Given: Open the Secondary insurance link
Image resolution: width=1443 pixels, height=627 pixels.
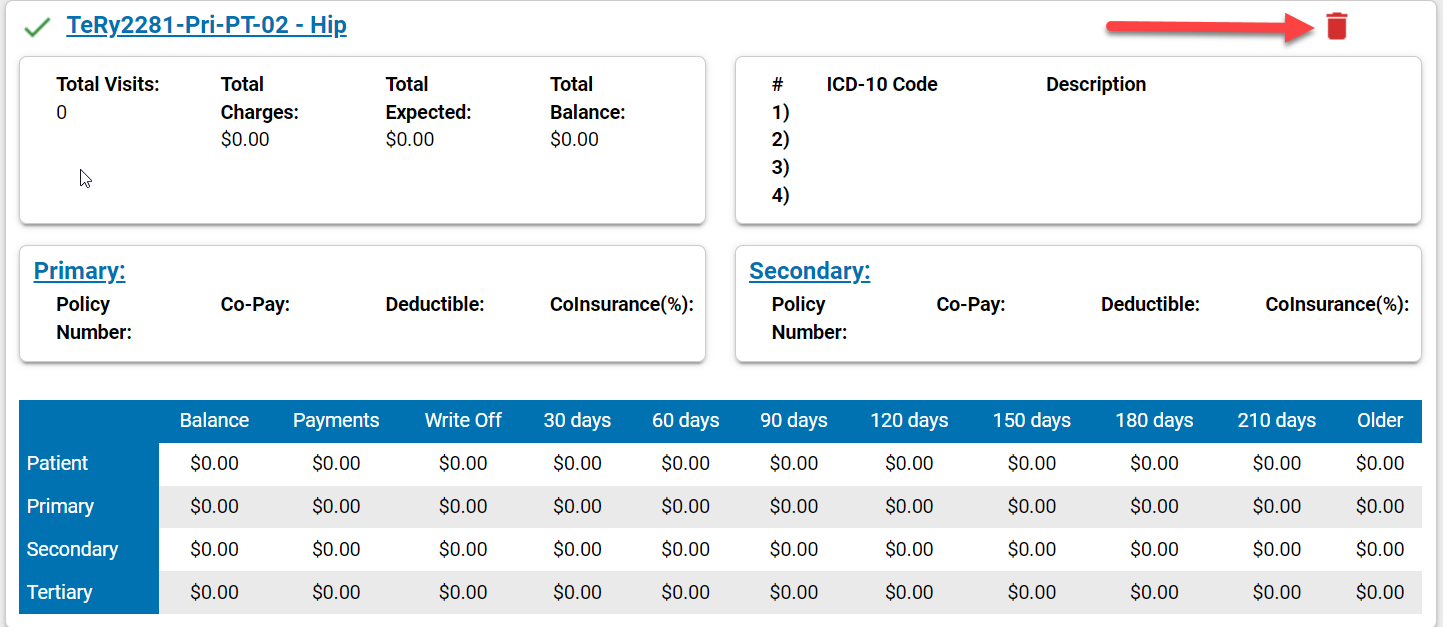Looking at the screenshot, I should tap(809, 271).
